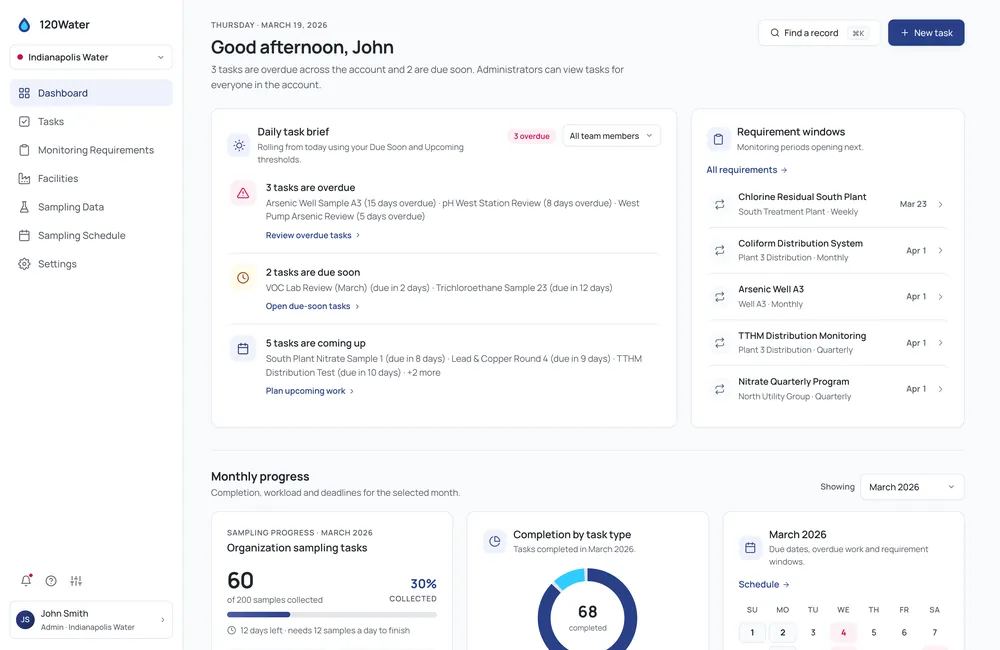Select calendar day 6
This screenshot has height=650, width=1000.
point(904,633)
